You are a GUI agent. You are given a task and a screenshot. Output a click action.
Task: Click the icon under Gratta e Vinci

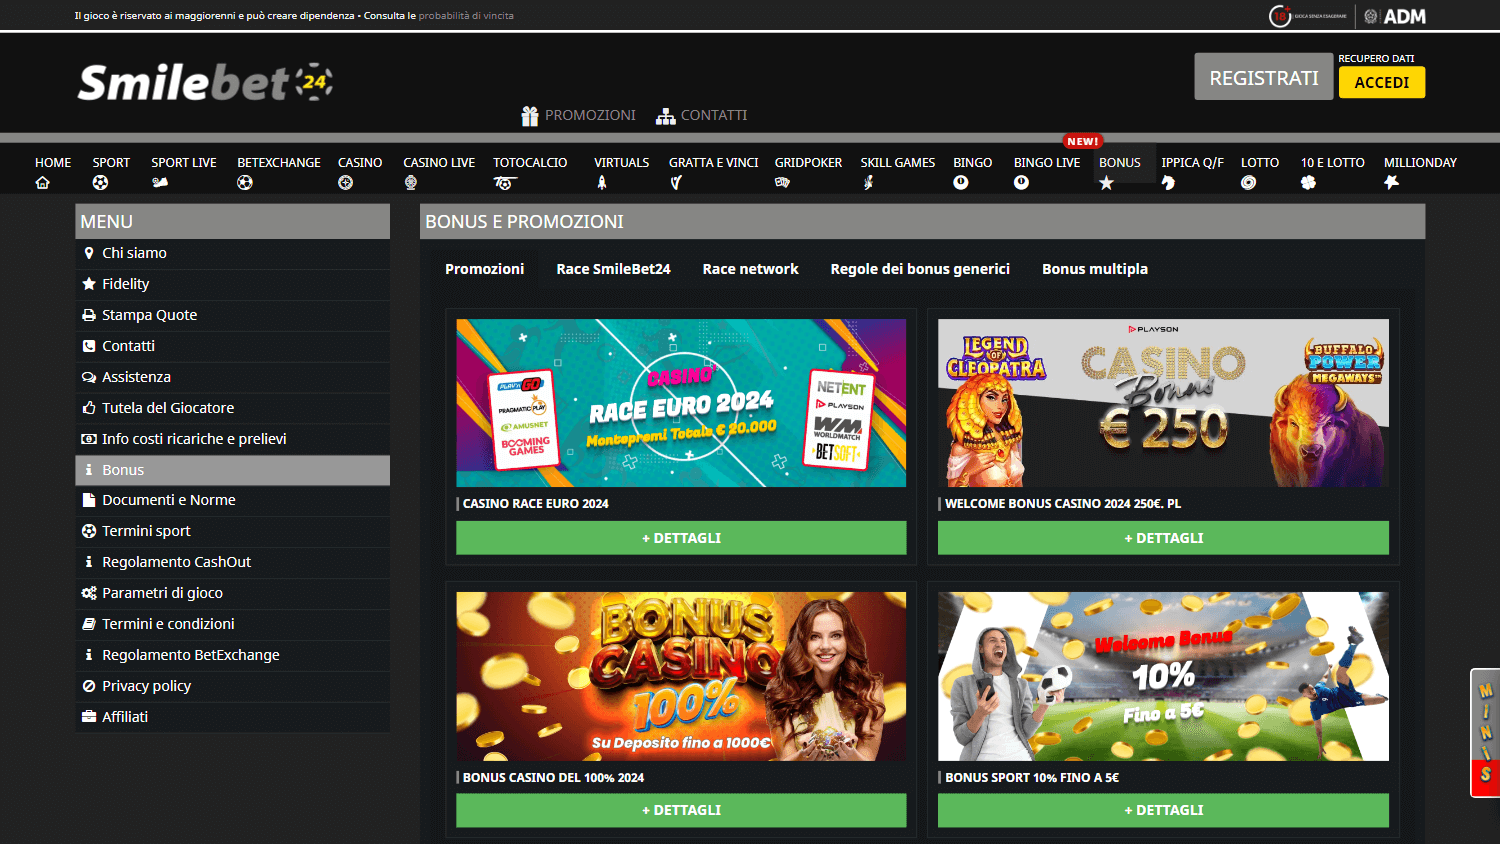[x=677, y=183]
